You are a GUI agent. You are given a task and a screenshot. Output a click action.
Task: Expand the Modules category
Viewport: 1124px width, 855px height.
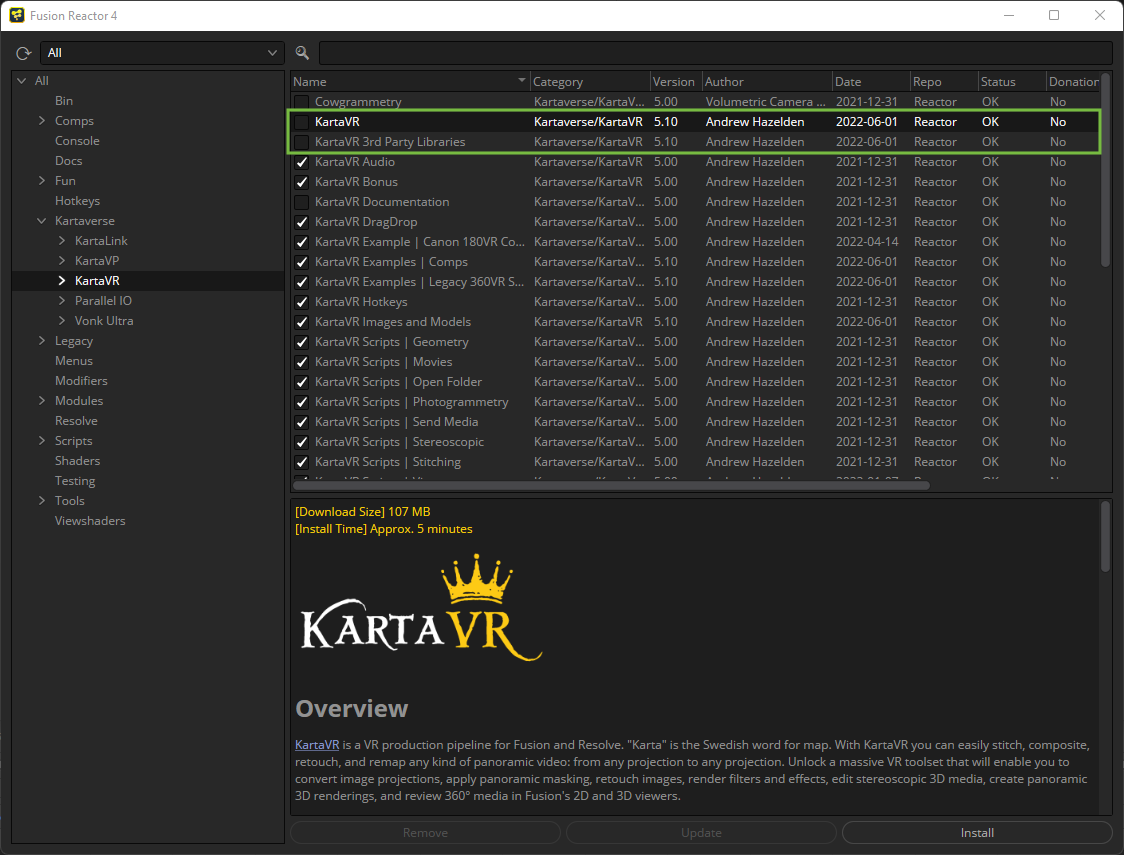point(42,401)
